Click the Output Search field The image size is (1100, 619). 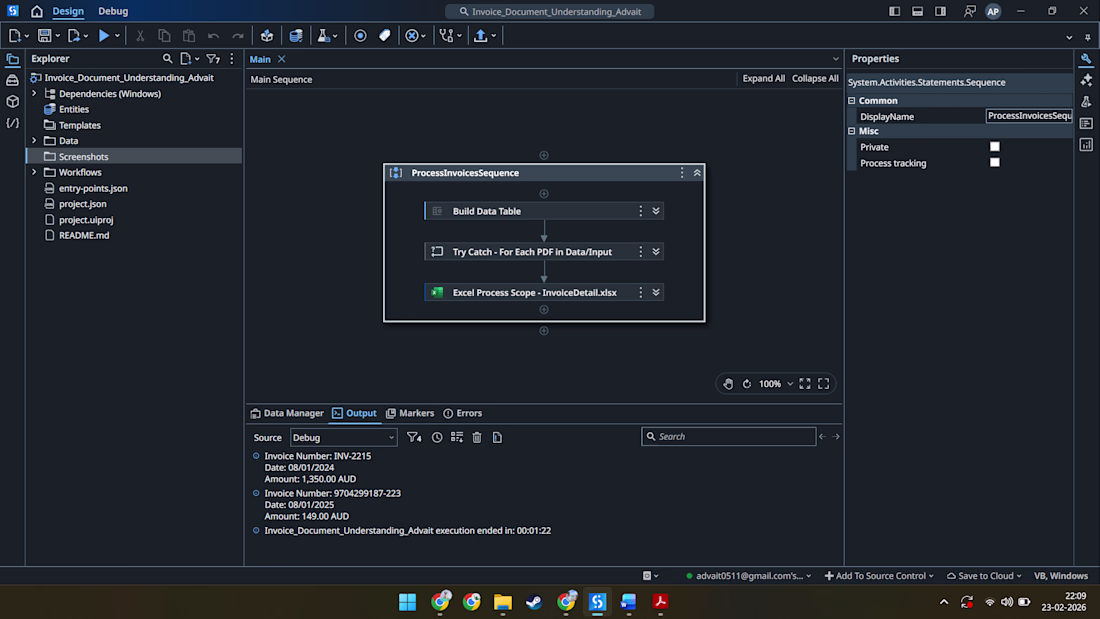point(728,437)
